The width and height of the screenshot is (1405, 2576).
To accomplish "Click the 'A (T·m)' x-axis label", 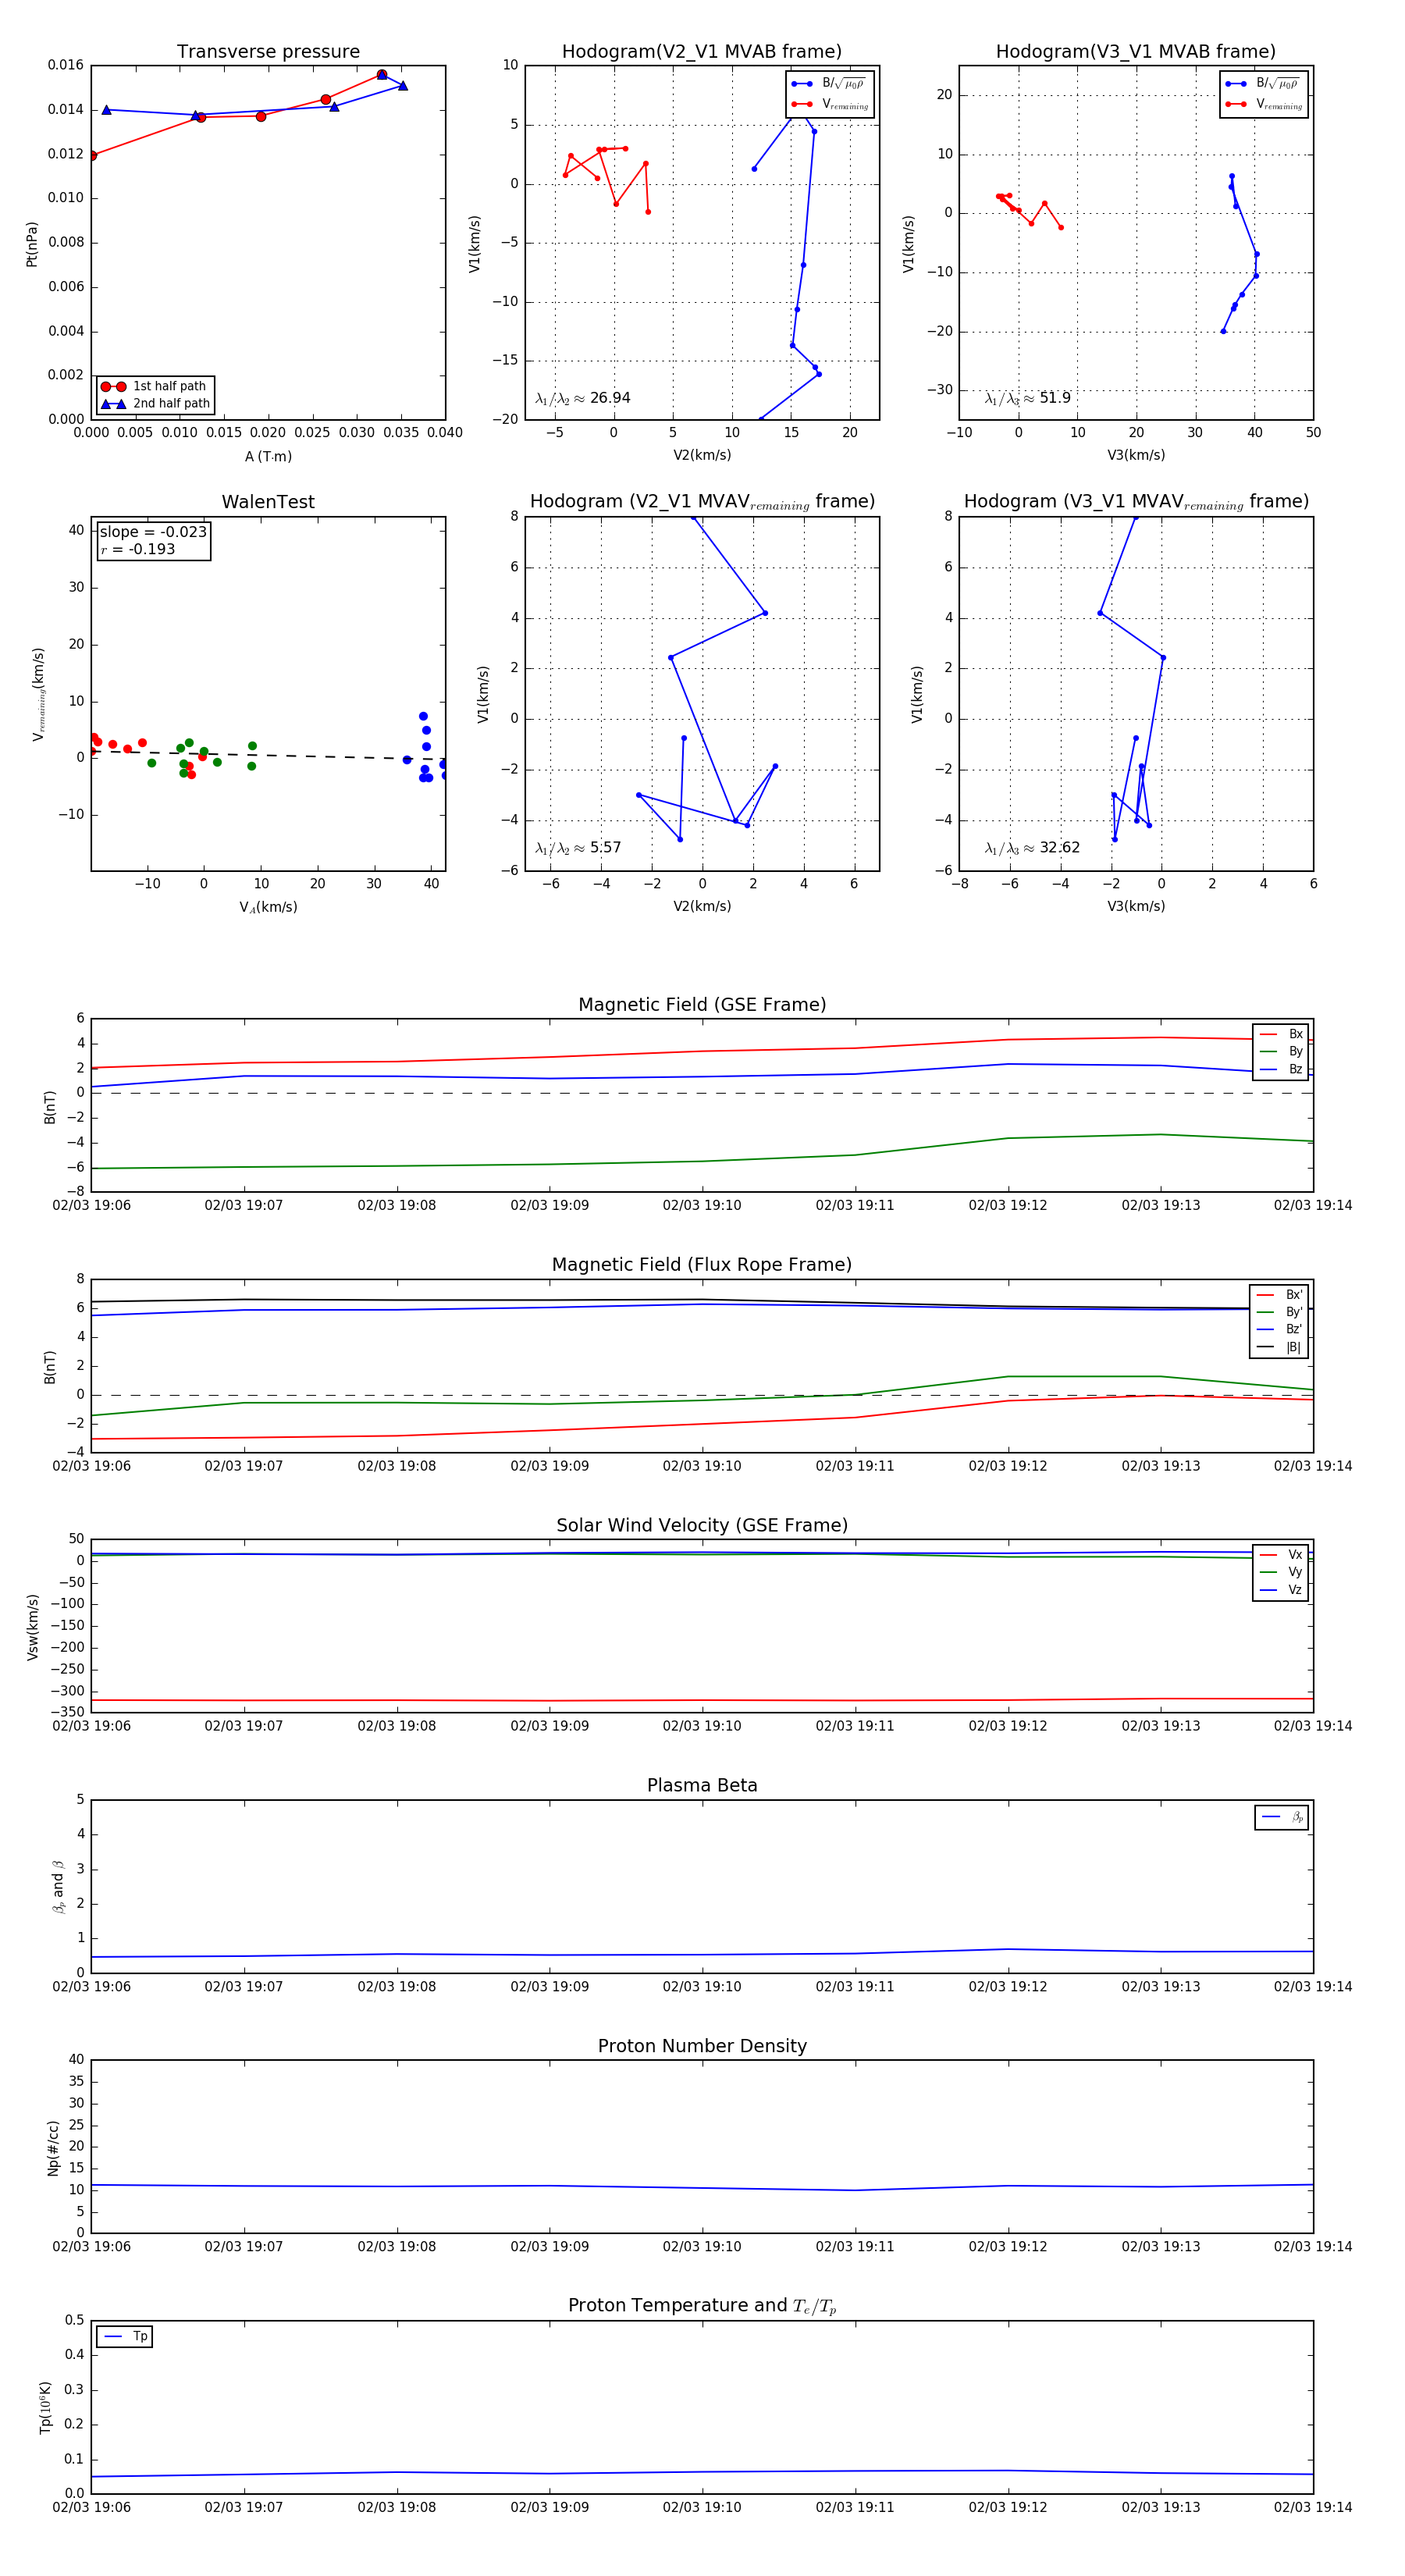I will [x=268, y=456].
